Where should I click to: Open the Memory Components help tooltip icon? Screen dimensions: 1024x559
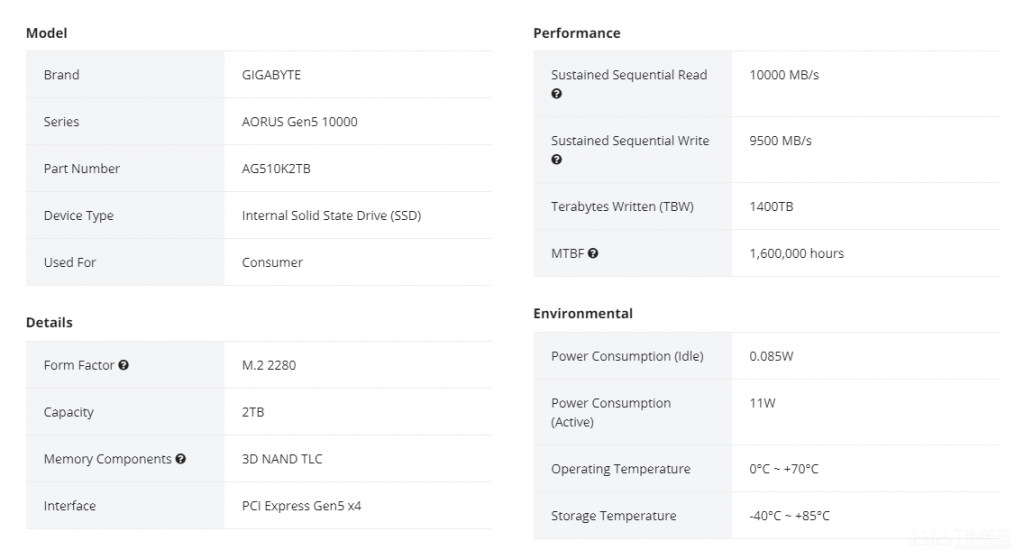pyautogui.click(x=181, y=460)
